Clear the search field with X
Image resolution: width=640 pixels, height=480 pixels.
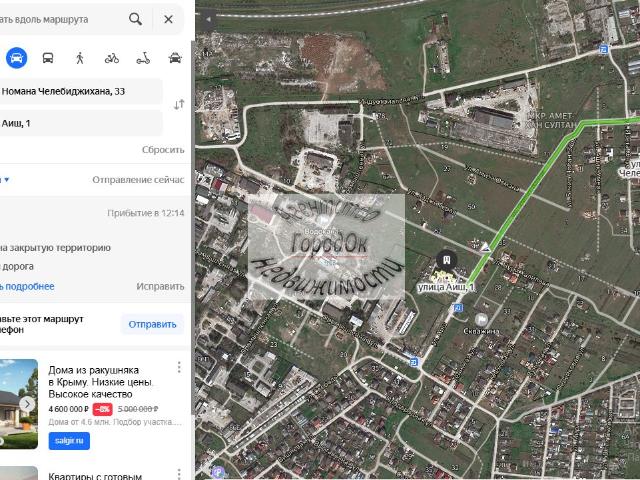[168, 19]
